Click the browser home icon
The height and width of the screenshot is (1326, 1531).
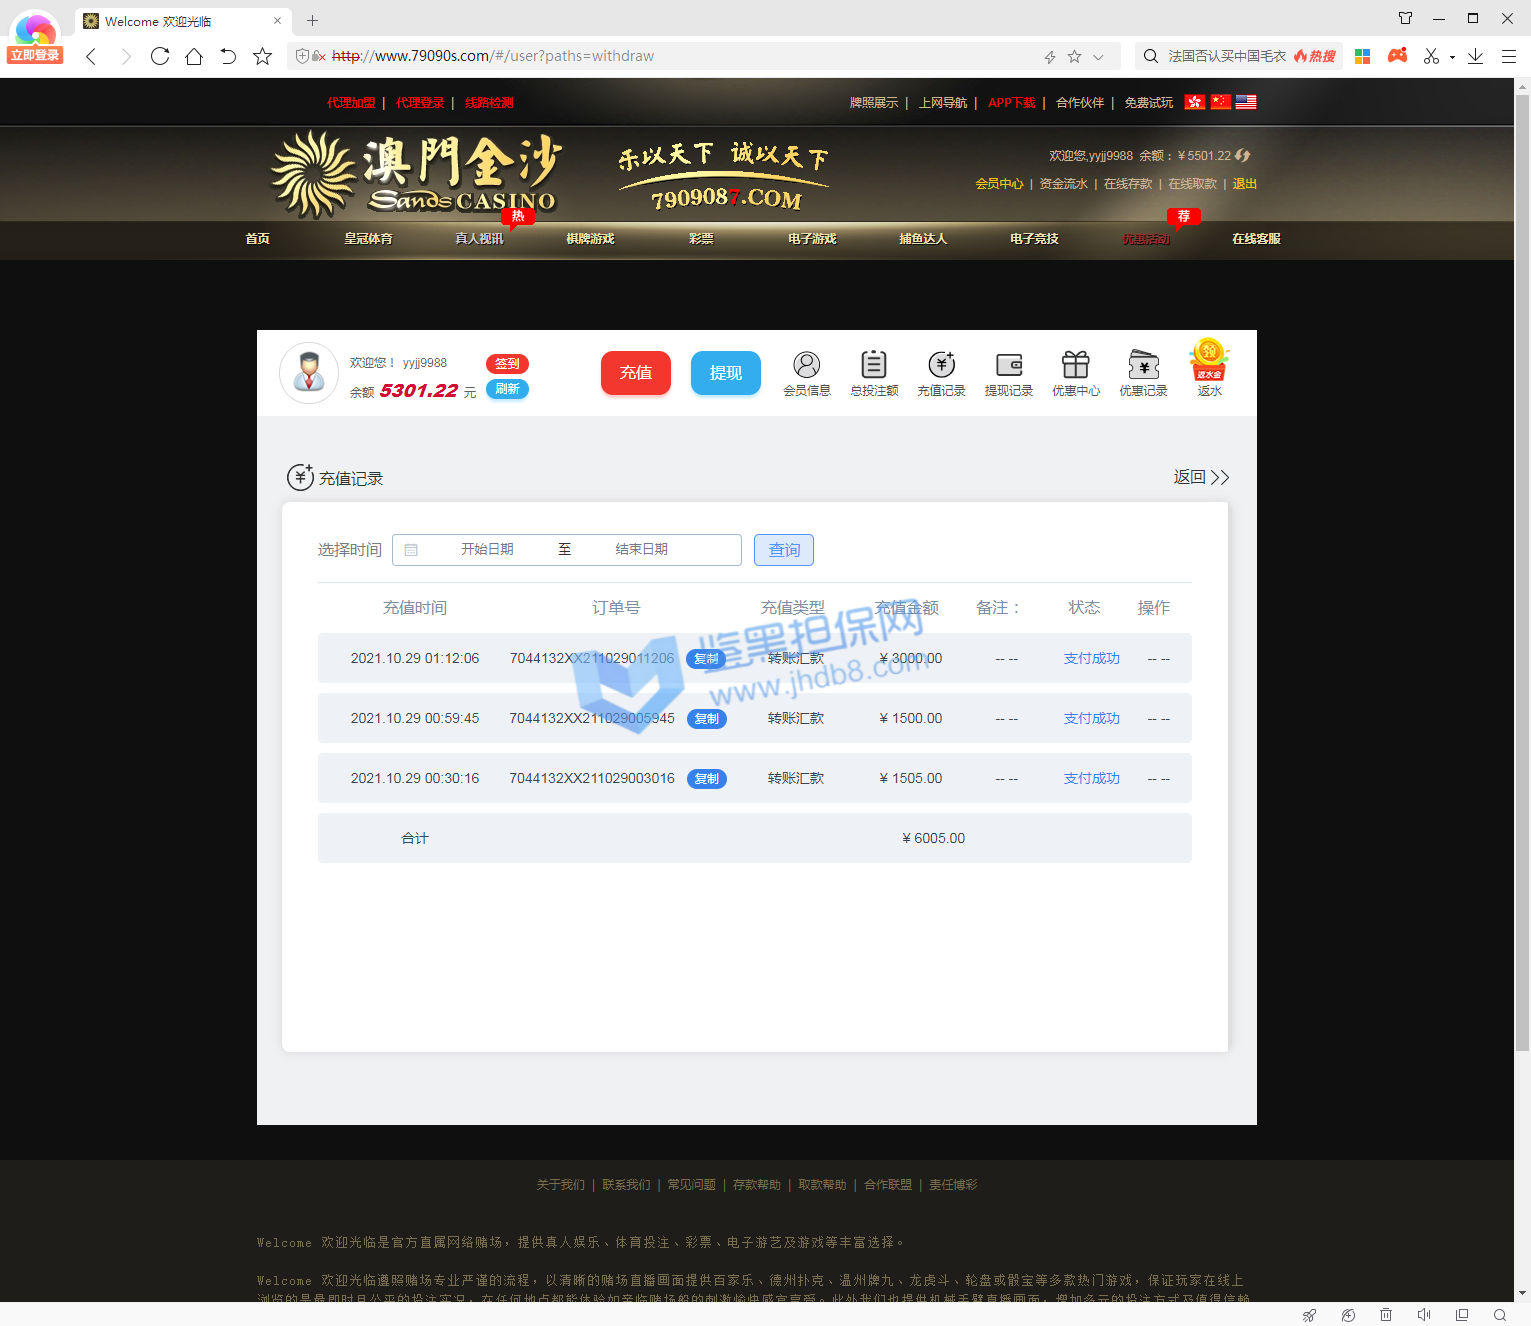194,57
